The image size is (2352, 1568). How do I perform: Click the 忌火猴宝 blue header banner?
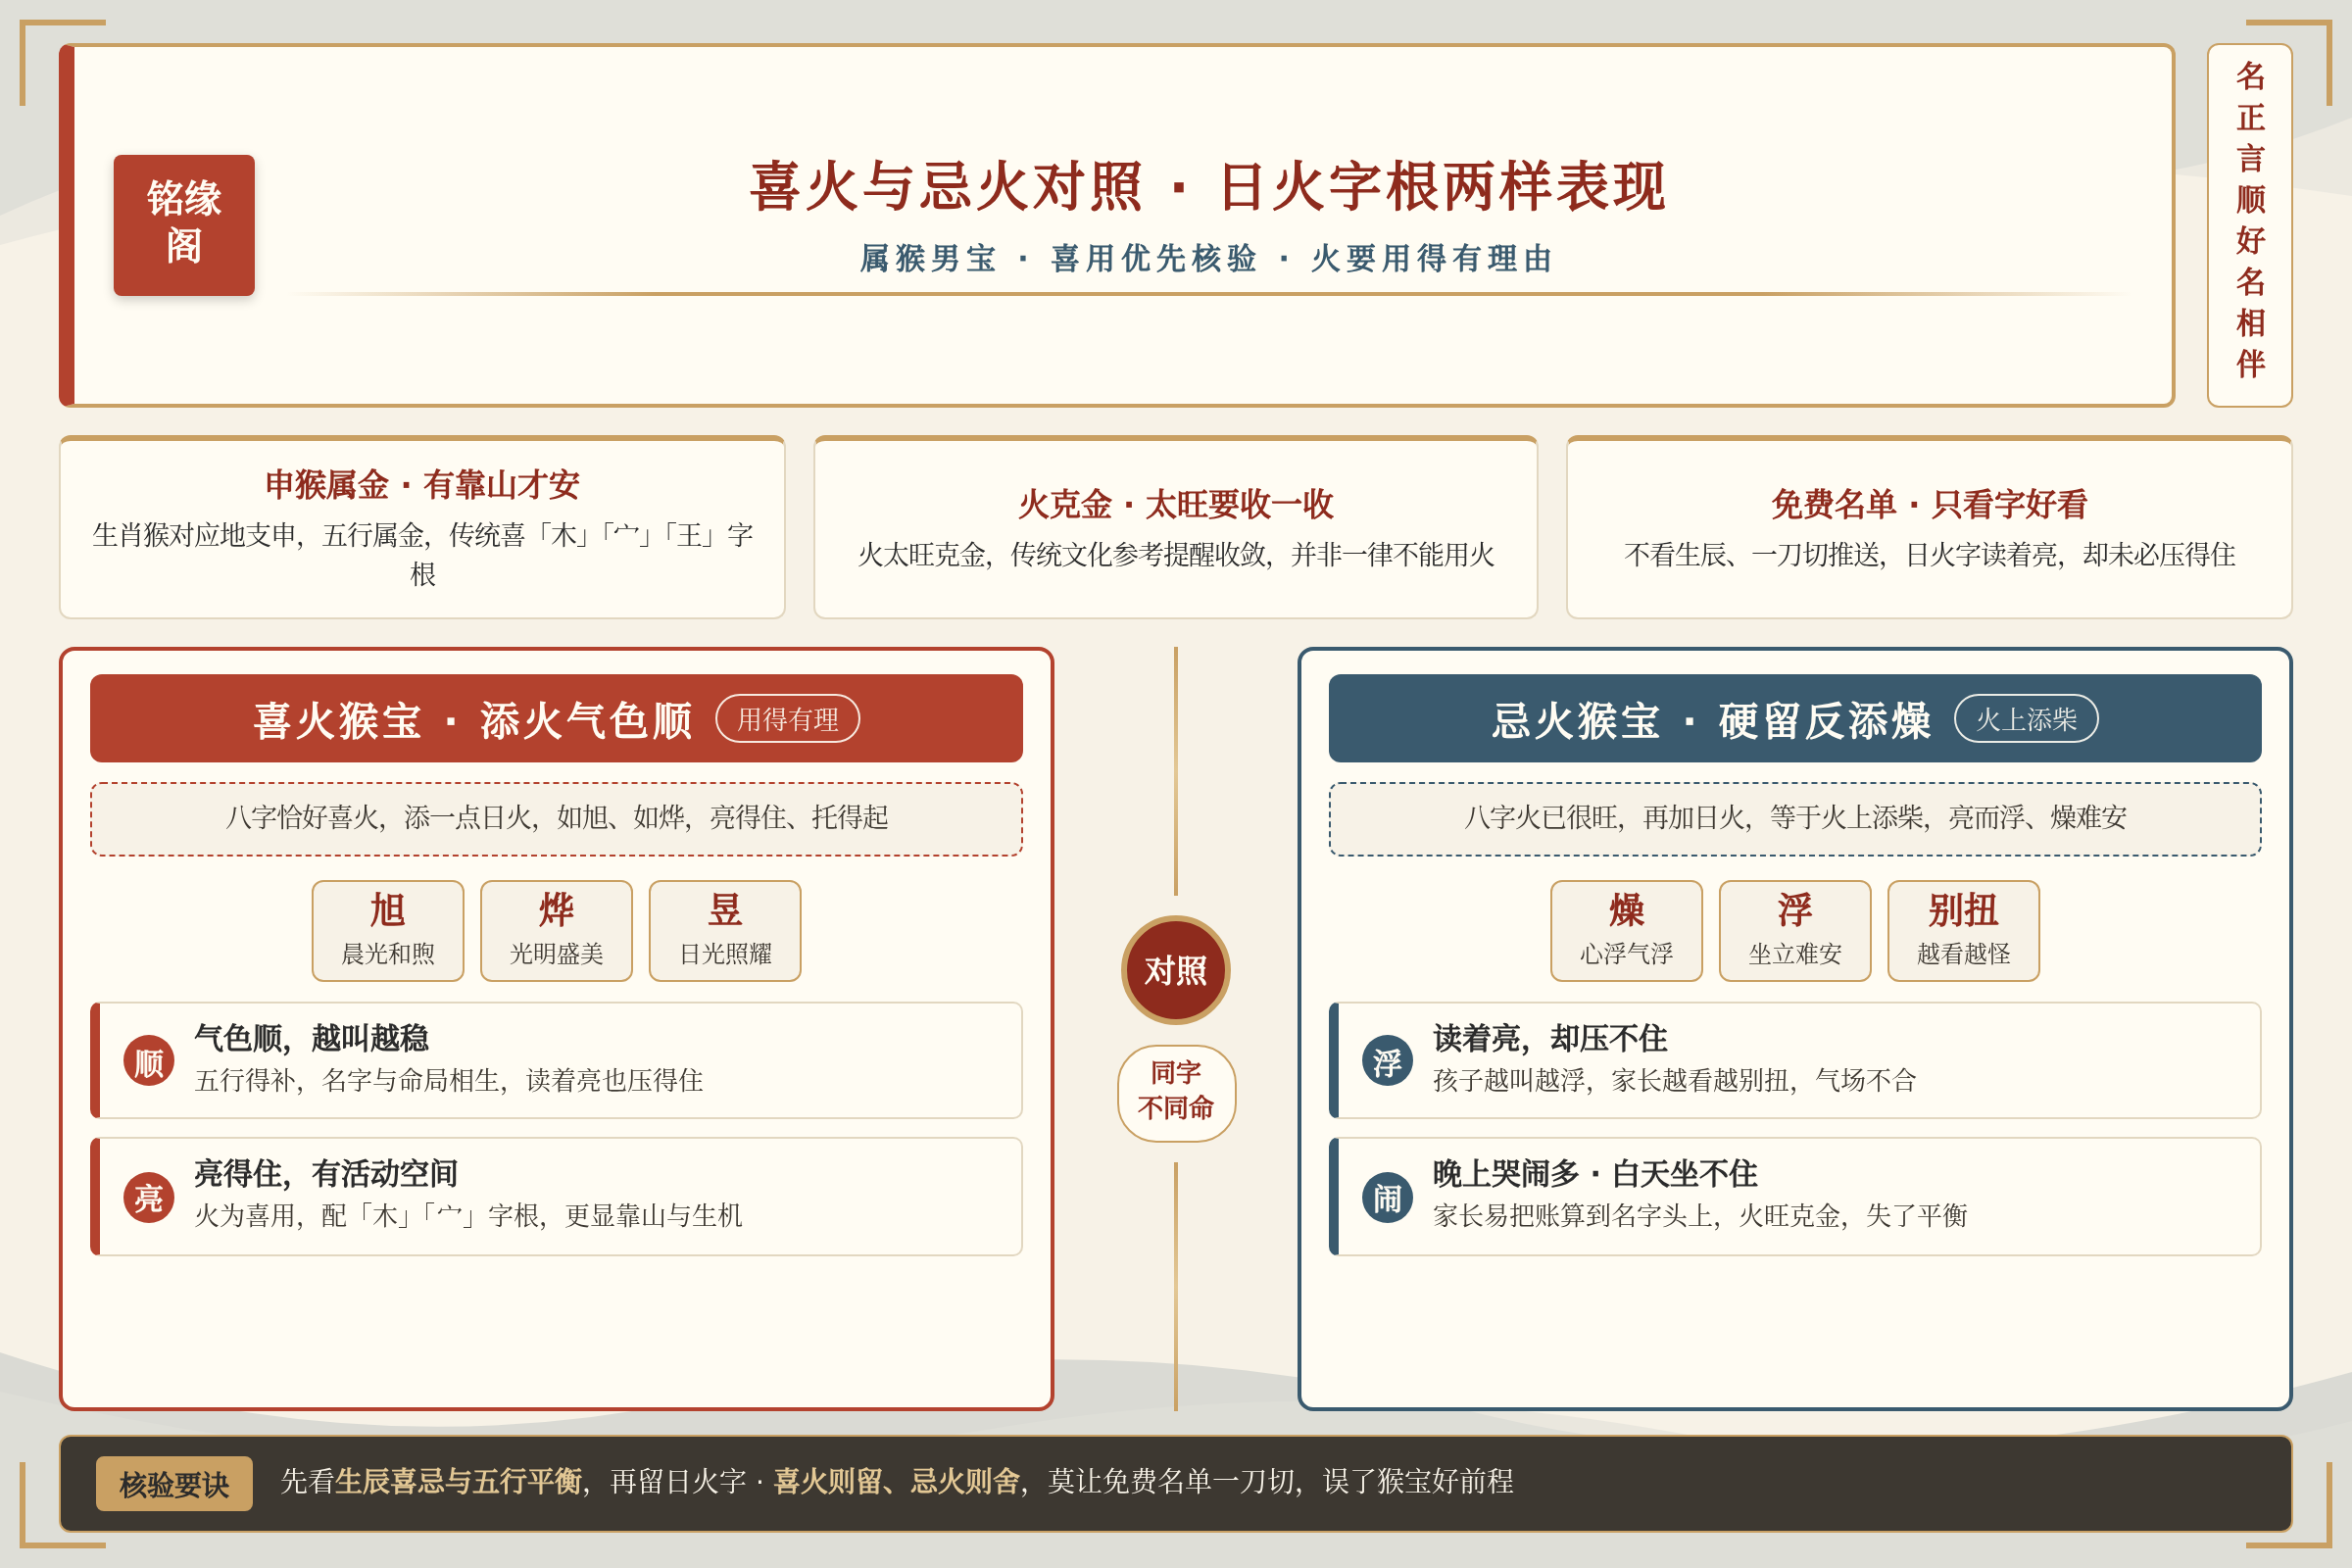click(1795, 719)
